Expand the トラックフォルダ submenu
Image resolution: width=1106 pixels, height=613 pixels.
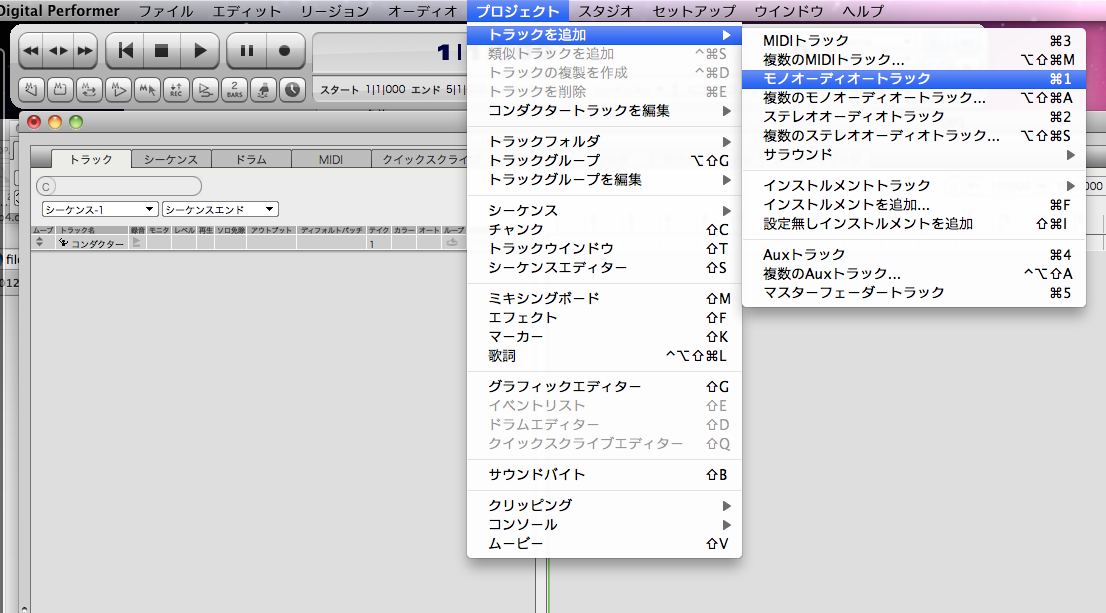coord(604,142)
